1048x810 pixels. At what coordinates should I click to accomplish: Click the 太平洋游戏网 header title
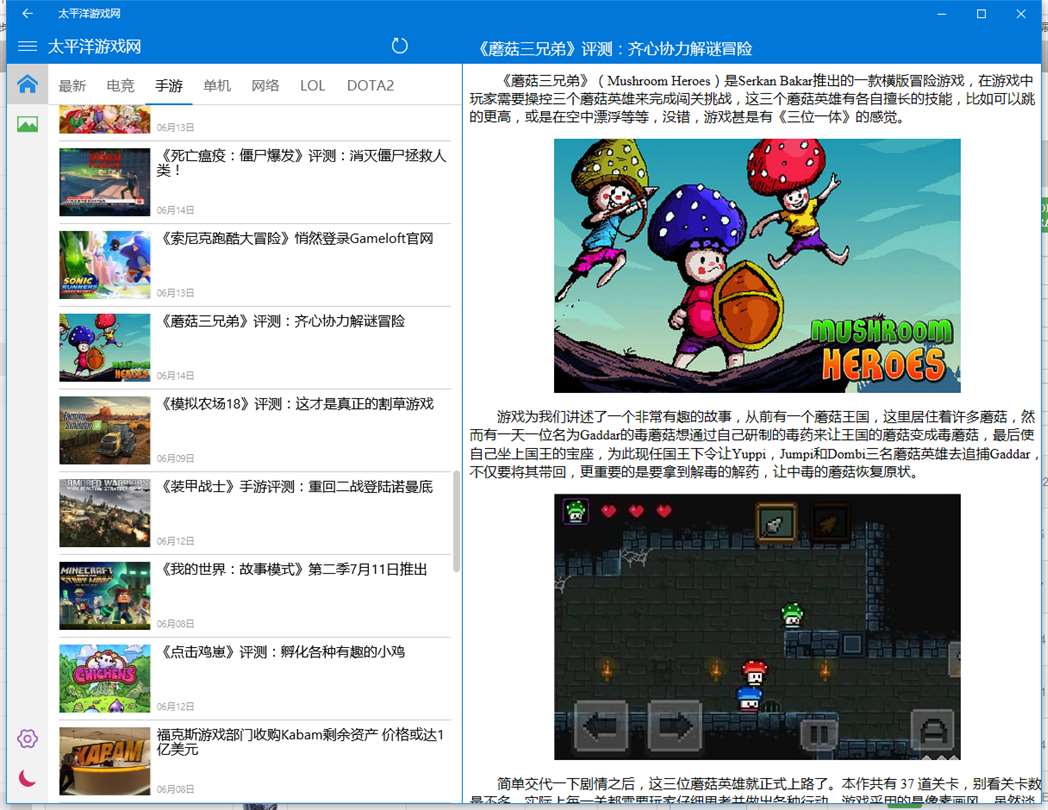click(x=94, y=47)
